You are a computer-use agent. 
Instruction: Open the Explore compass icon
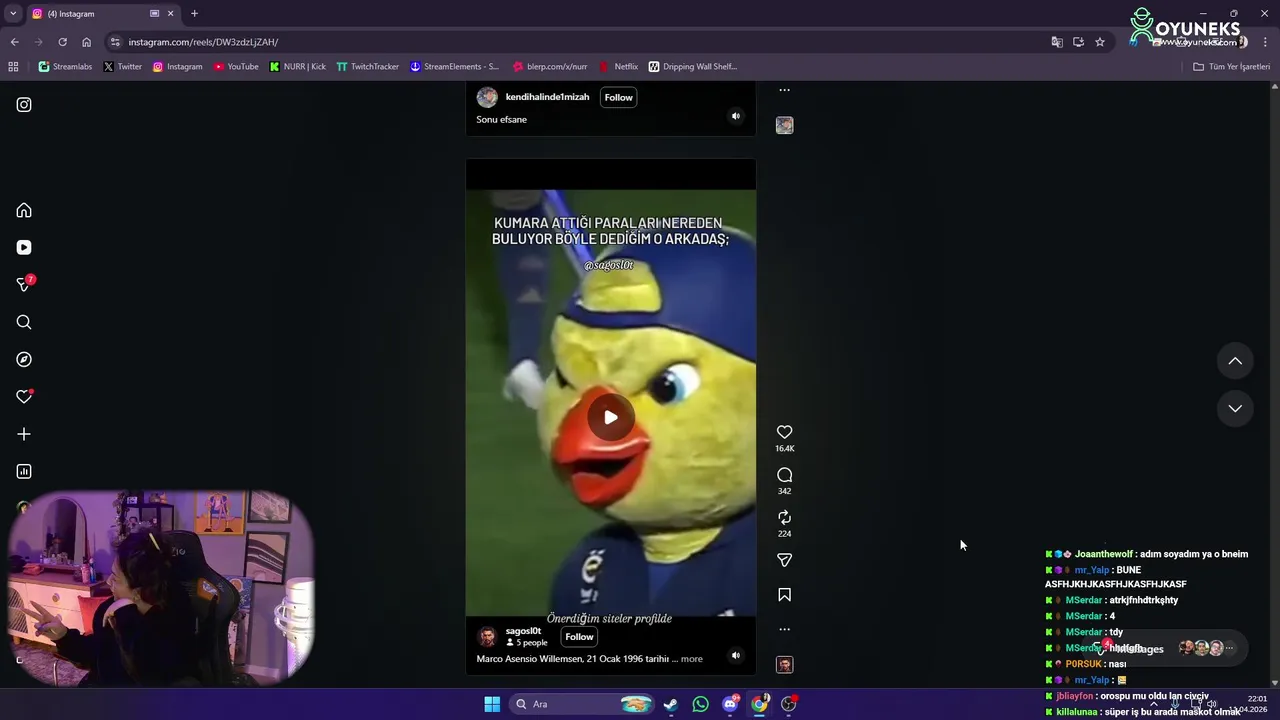coord(24,360)
